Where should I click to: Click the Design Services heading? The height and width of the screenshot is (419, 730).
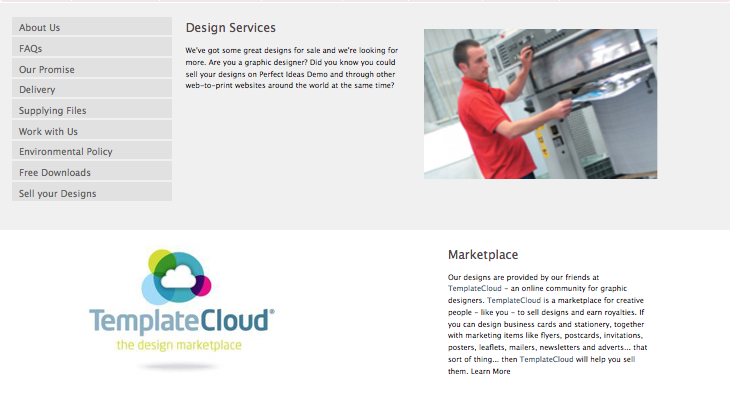click(230, 28)
